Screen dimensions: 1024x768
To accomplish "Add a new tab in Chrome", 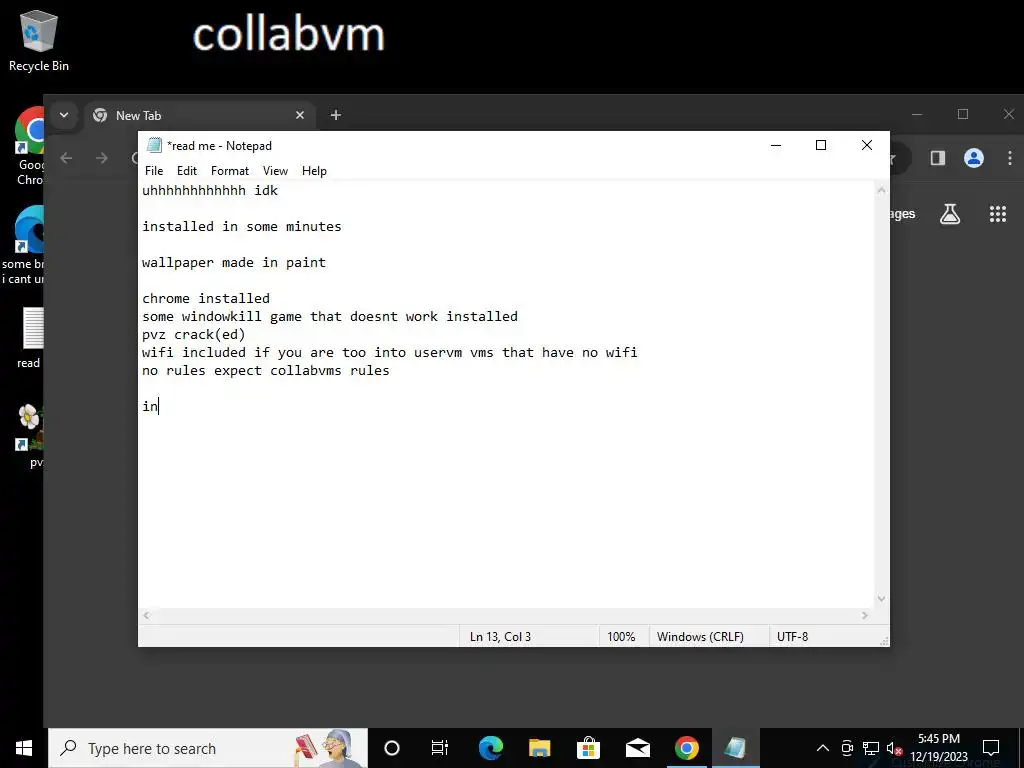I will 336,115.
